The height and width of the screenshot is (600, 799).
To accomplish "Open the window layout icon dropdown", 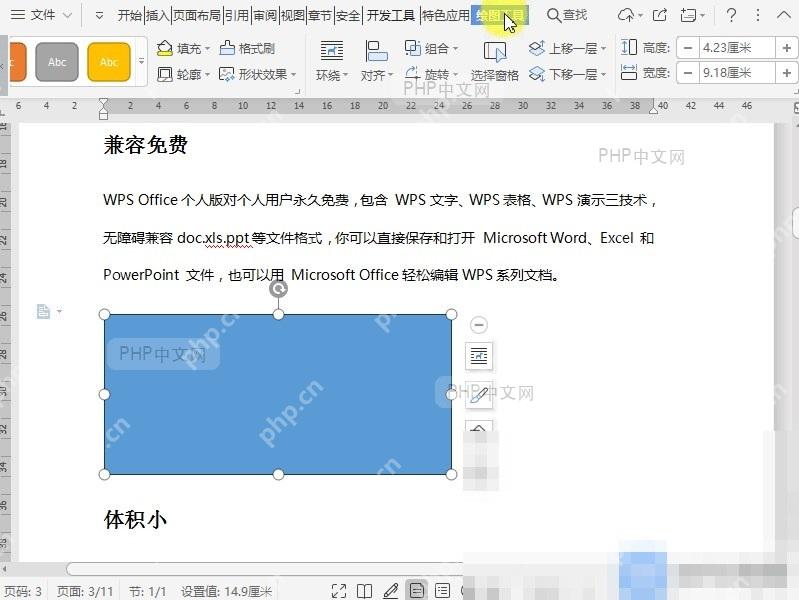I will coord(692,15).
